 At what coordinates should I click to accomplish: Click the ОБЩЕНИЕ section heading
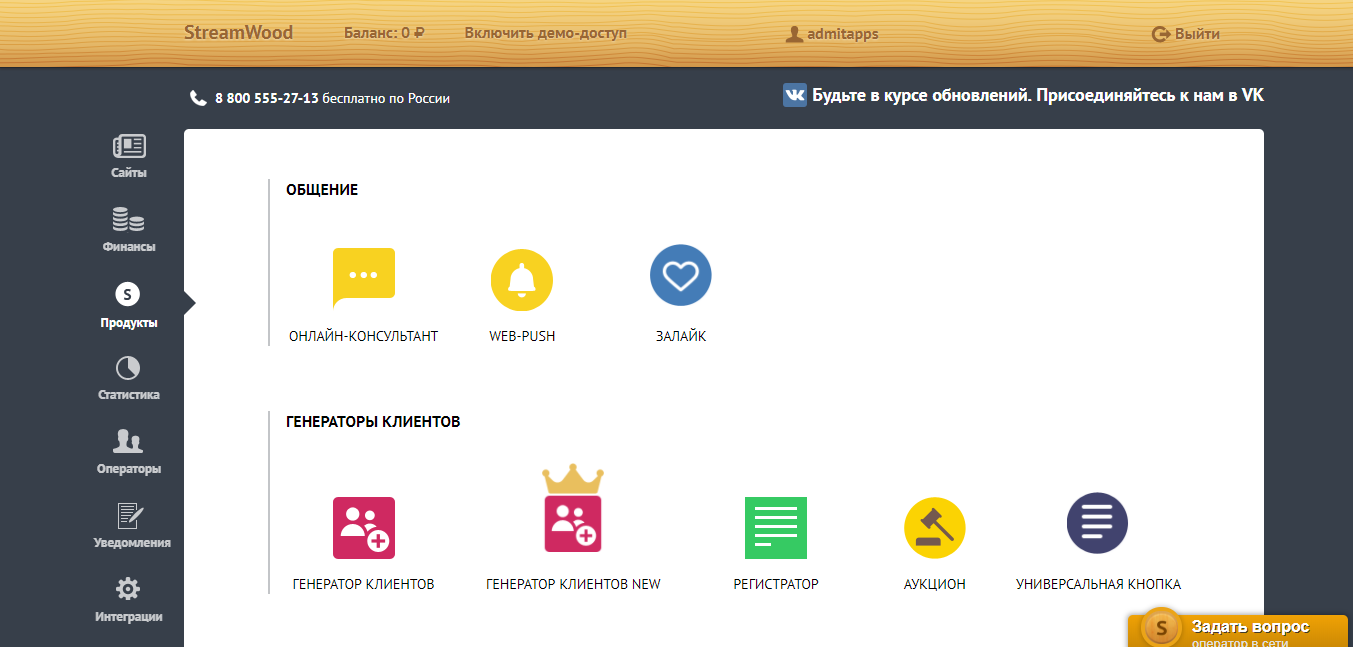[322, 190]
